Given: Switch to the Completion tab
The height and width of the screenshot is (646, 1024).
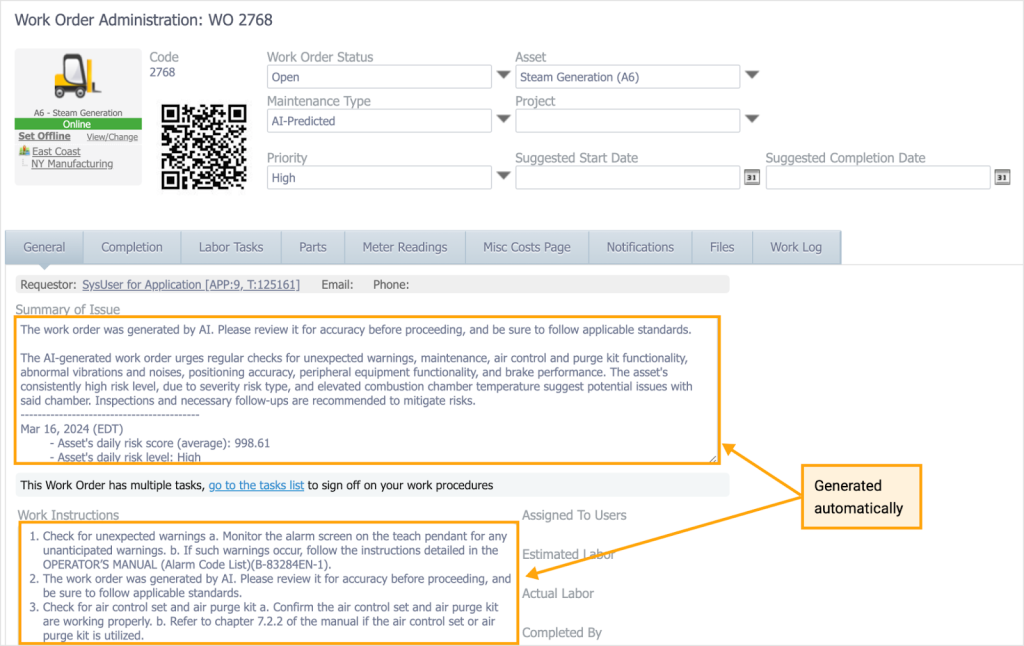Looking at the screenshot, I should coord(132,247).
